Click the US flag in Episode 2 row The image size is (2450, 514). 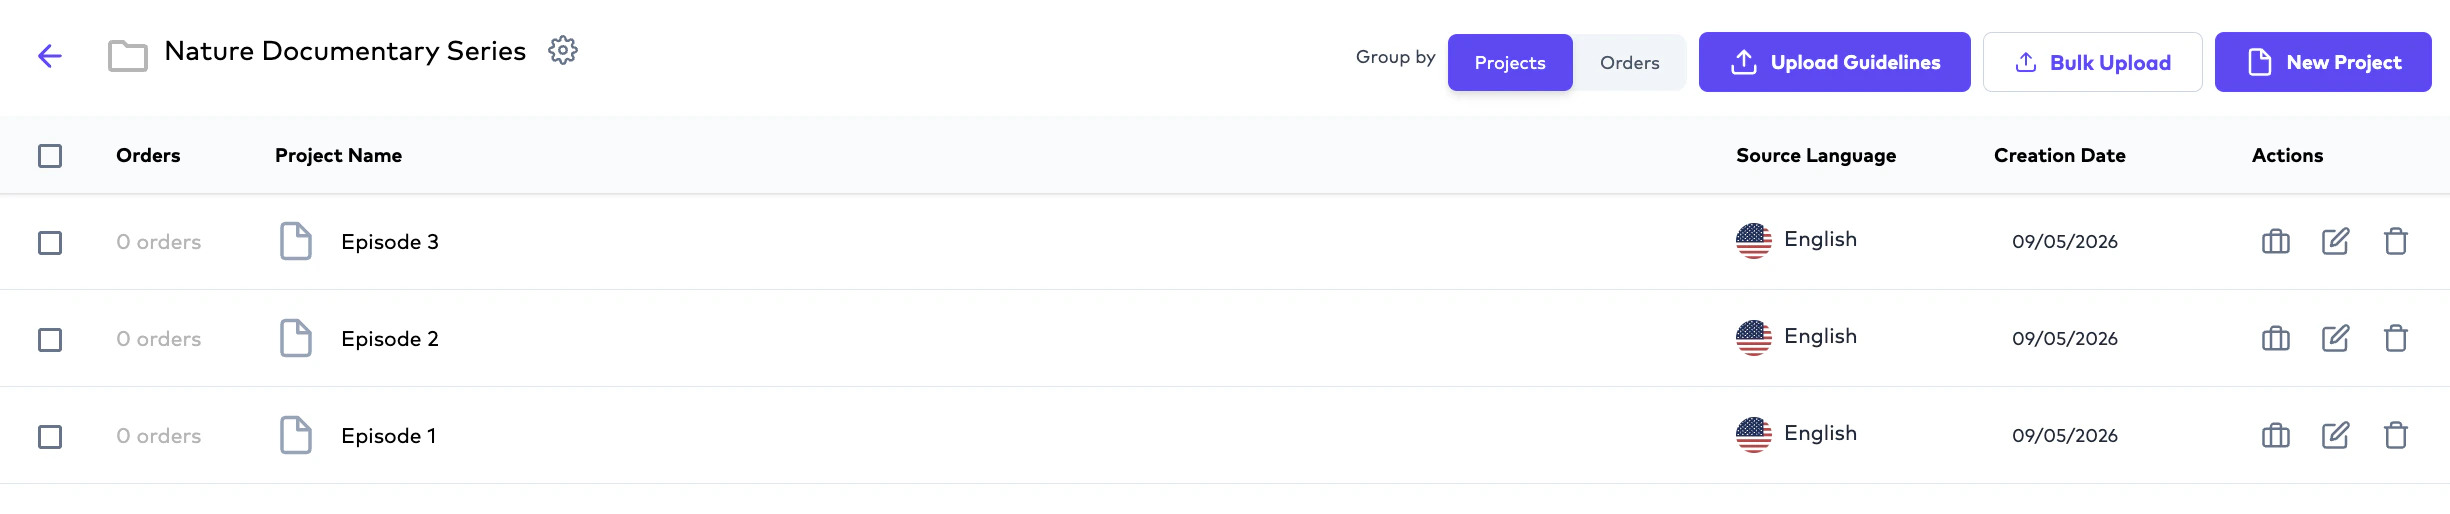pos(1754,338)
